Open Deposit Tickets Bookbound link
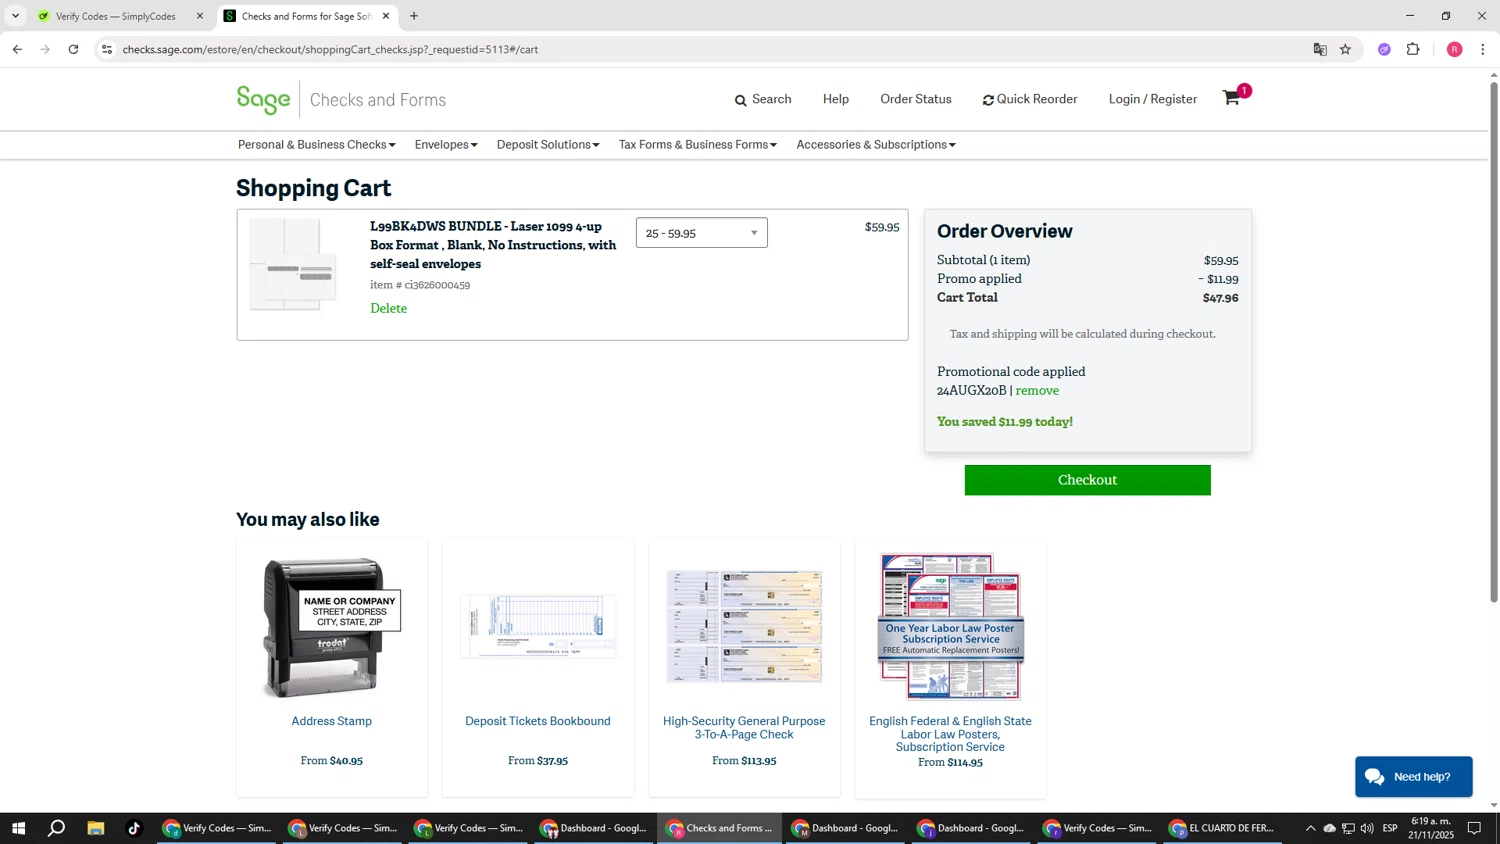Viewport: 1500px width, 844px height. (537, 721)
